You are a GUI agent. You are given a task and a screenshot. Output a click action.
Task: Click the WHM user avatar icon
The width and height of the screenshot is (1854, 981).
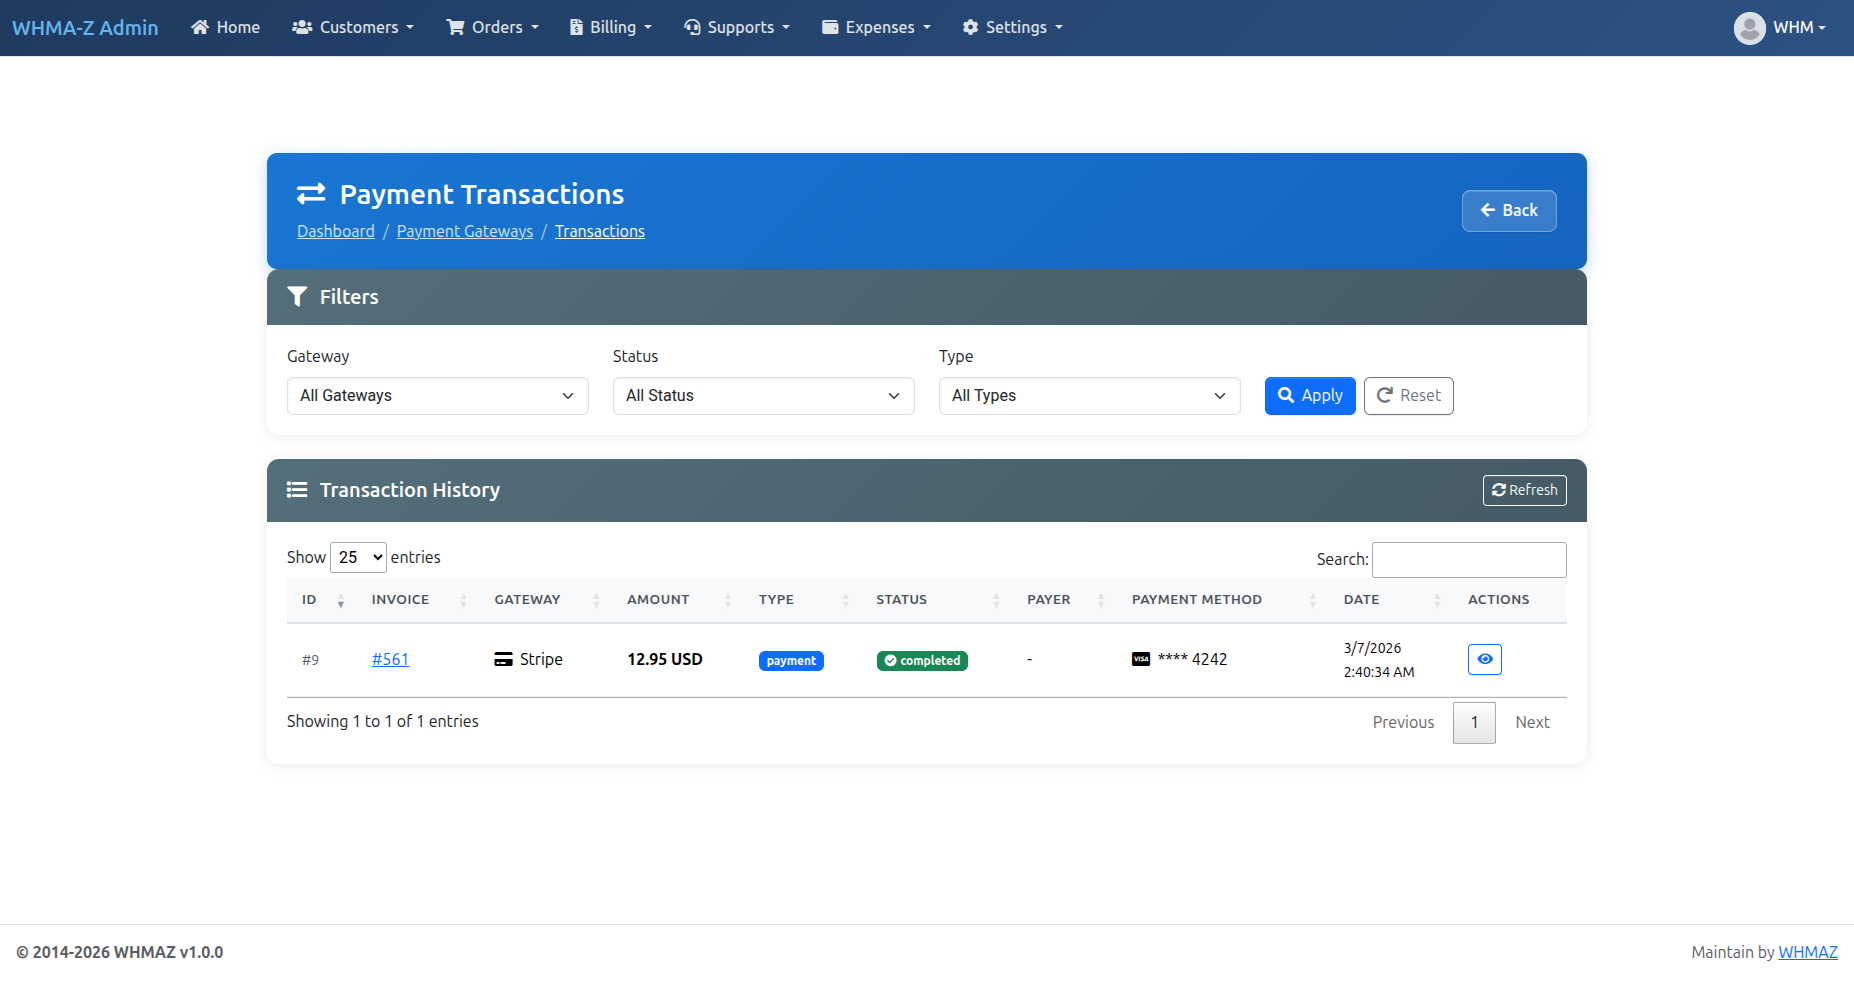pyautogui.click(x=1750, y=27)
